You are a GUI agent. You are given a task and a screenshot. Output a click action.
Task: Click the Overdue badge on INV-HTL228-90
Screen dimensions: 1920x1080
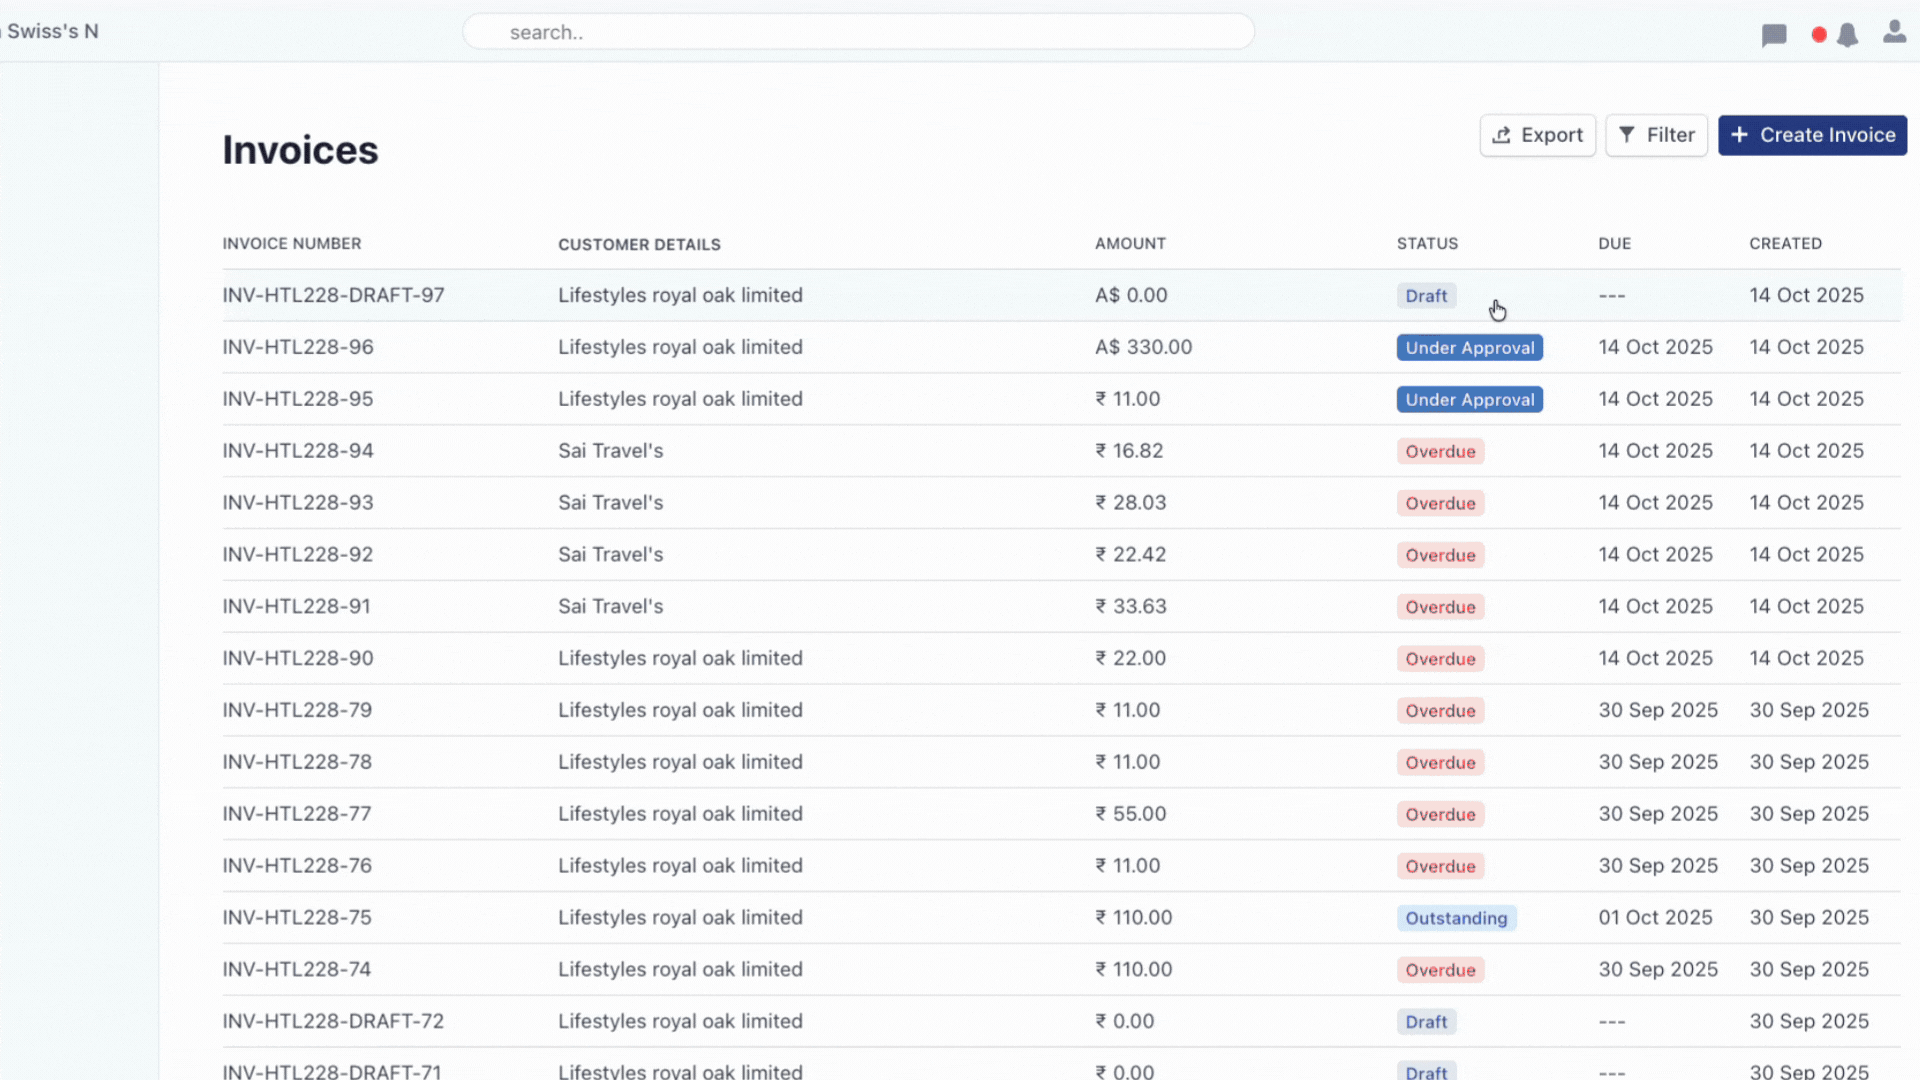pyautogui.click(x=1440, y=659)
